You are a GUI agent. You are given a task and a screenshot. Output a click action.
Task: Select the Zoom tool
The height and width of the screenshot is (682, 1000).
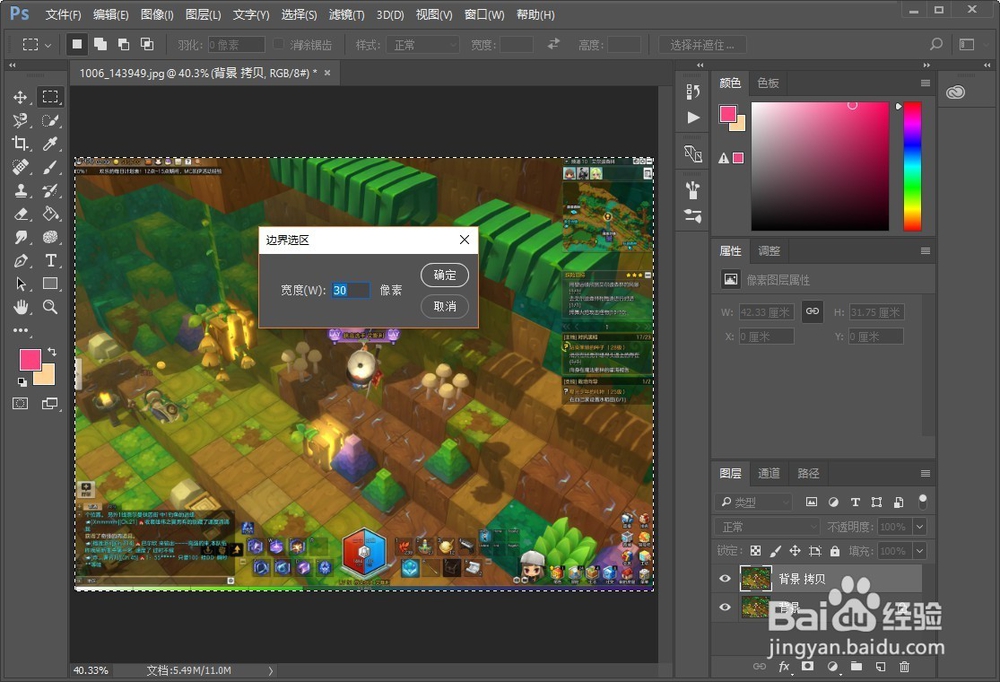click(x=50, y=307)
